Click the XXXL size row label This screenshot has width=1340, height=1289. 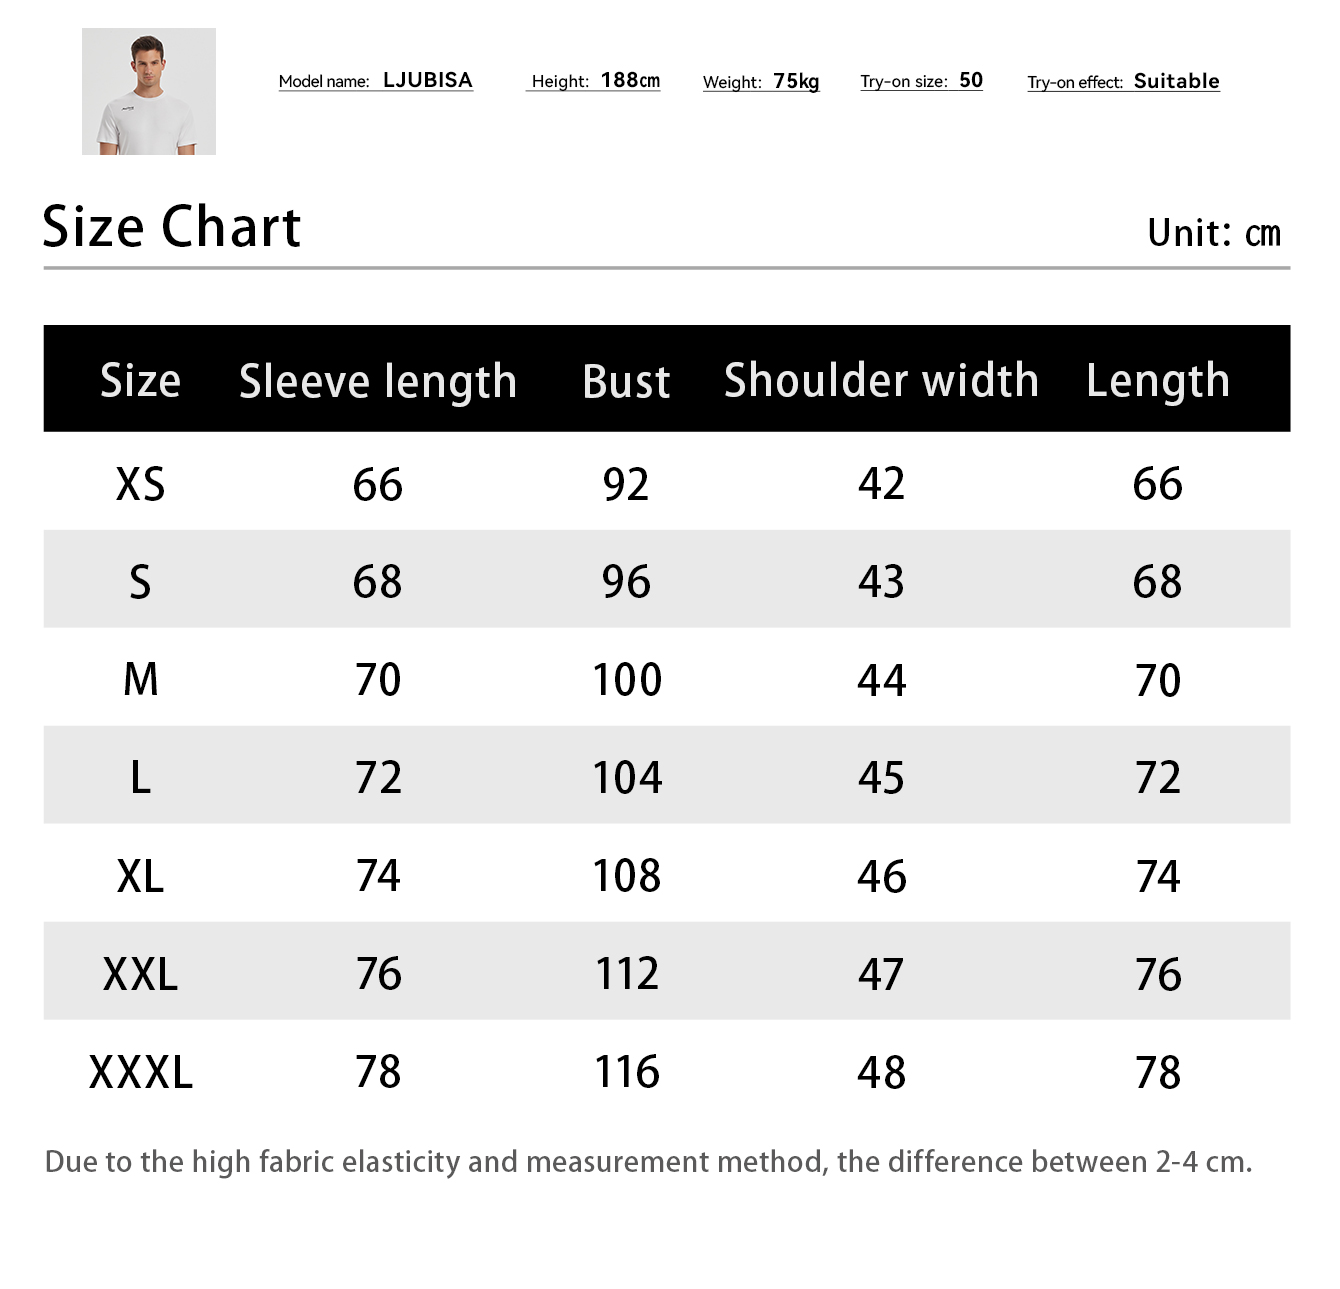pyautogui.click(x=141, y=1072)
